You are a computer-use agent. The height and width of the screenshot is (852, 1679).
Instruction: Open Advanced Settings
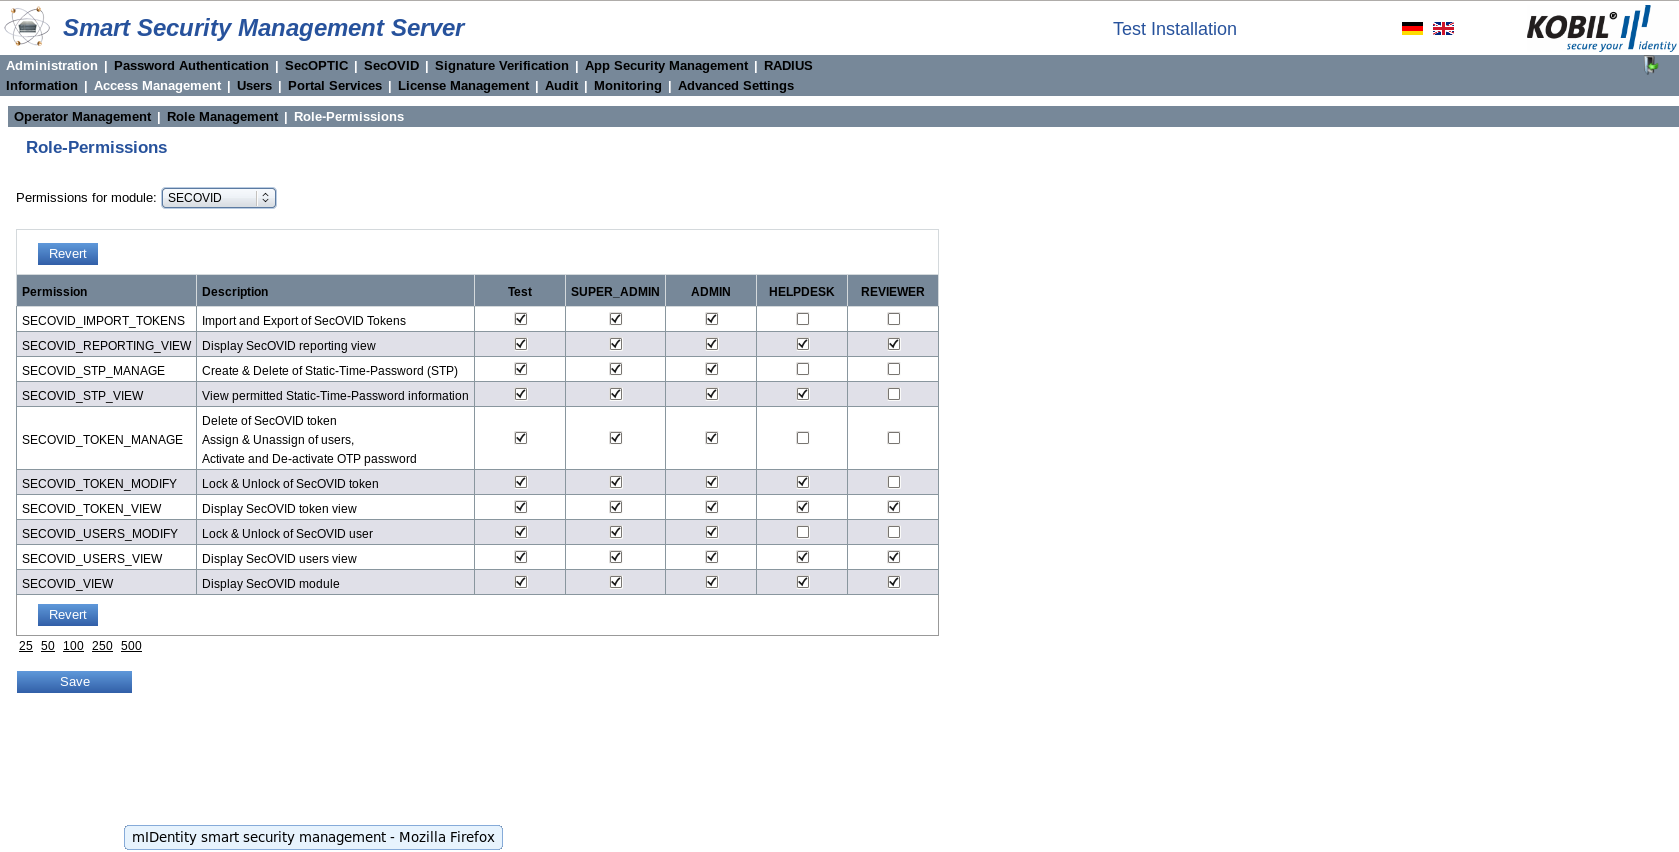(x=736, y=86)
